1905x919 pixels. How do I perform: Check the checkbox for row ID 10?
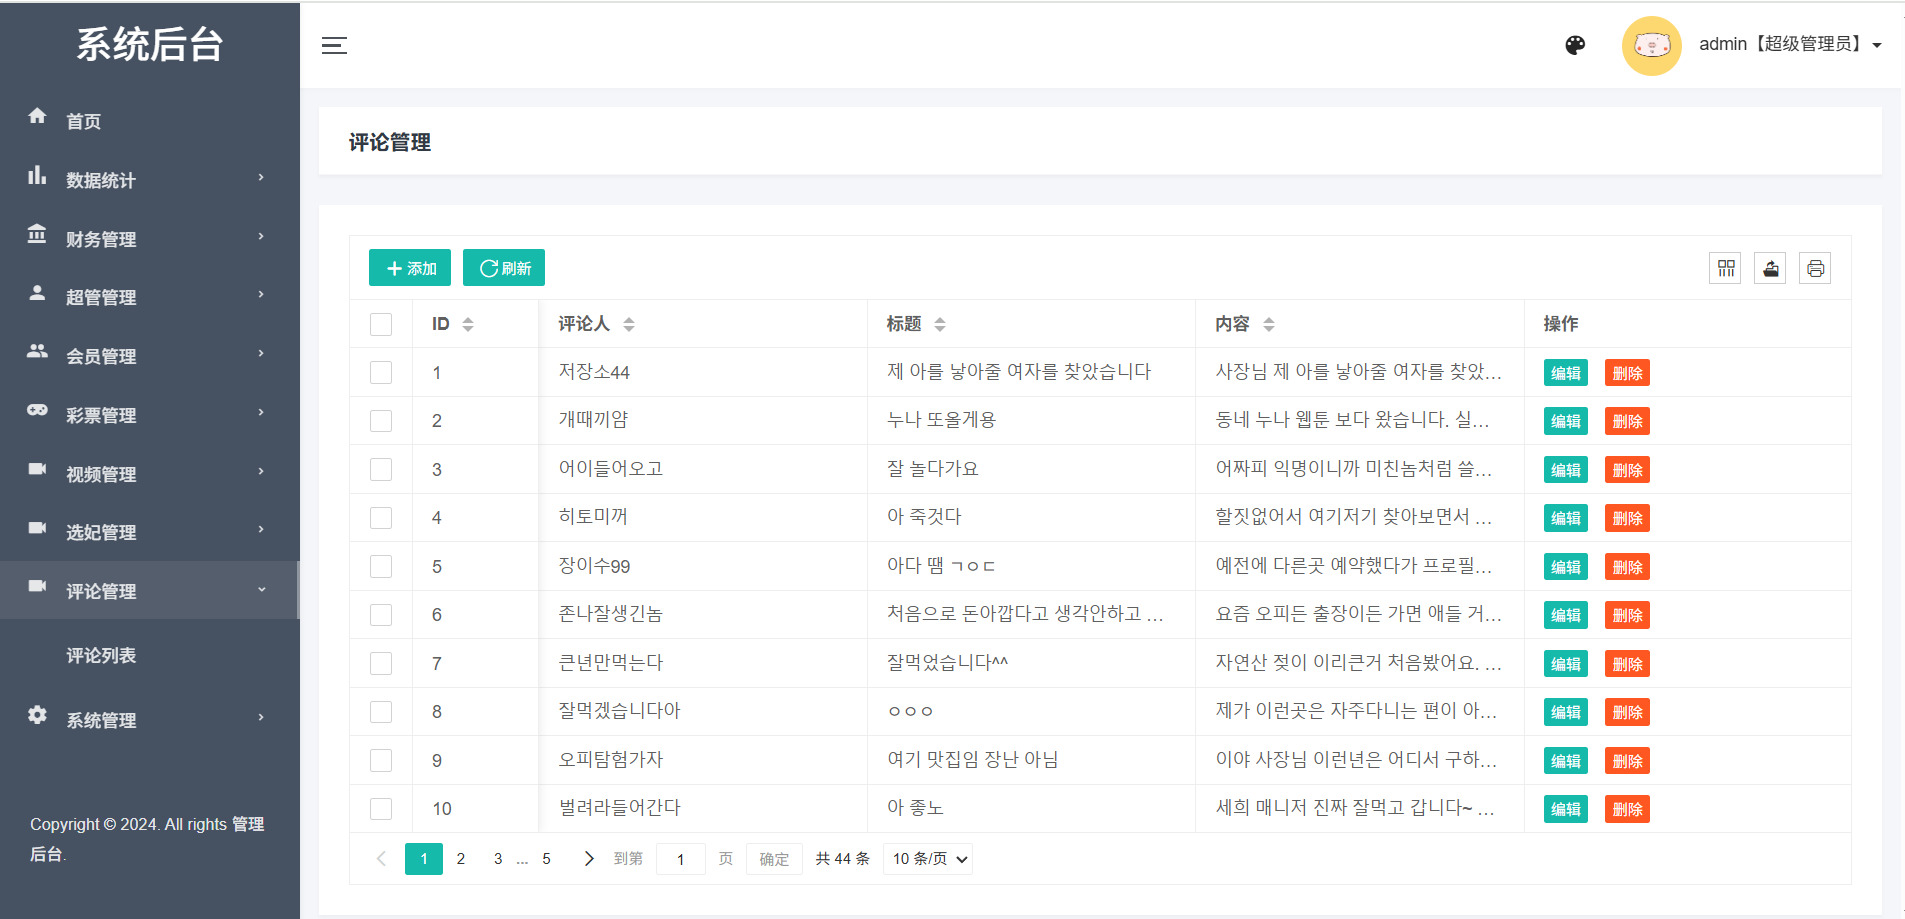(x=381, y=808)
